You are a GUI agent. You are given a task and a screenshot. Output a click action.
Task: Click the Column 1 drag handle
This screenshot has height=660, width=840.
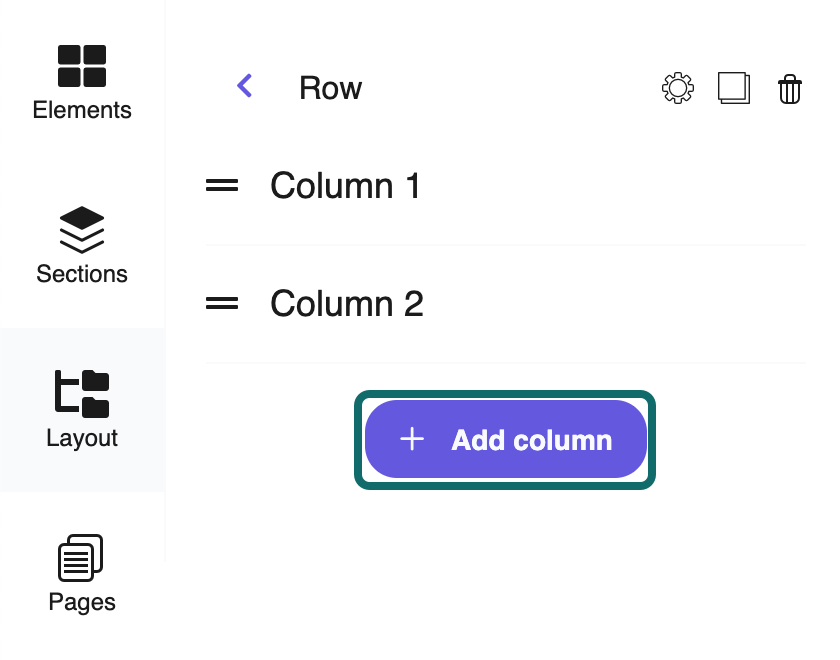222,185
